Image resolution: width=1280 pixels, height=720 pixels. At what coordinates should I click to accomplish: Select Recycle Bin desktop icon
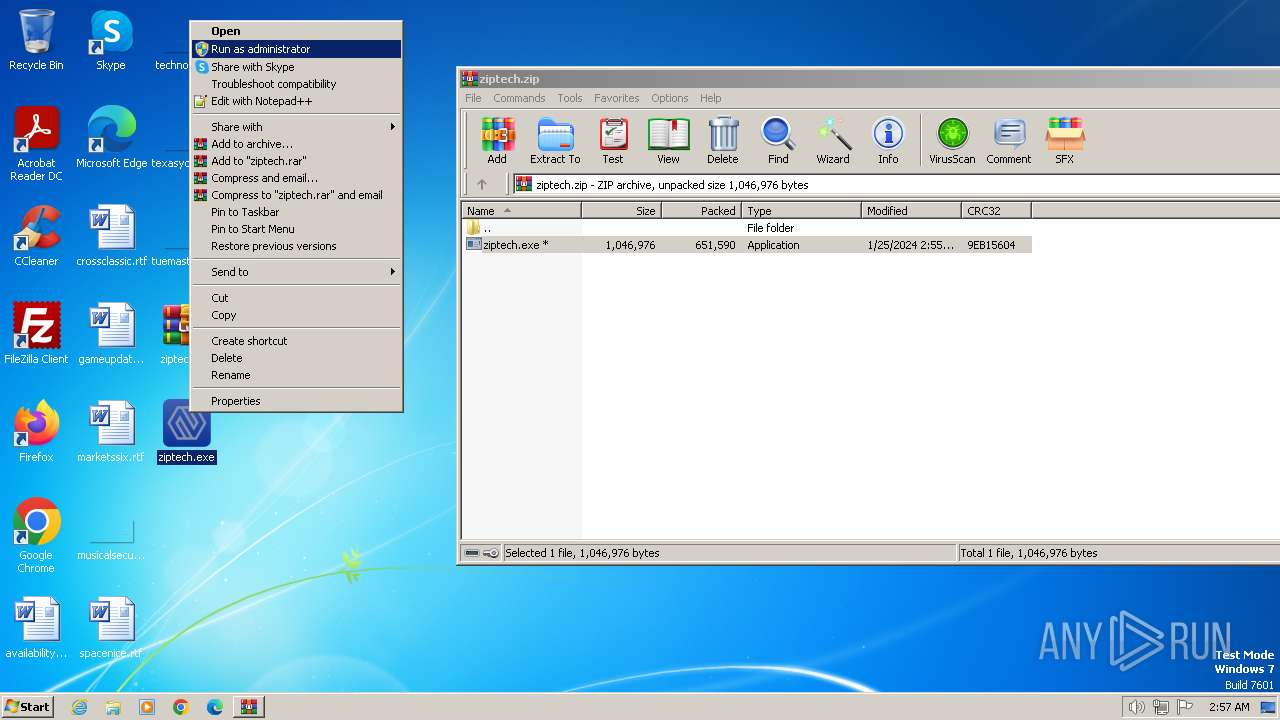[36, 40]
